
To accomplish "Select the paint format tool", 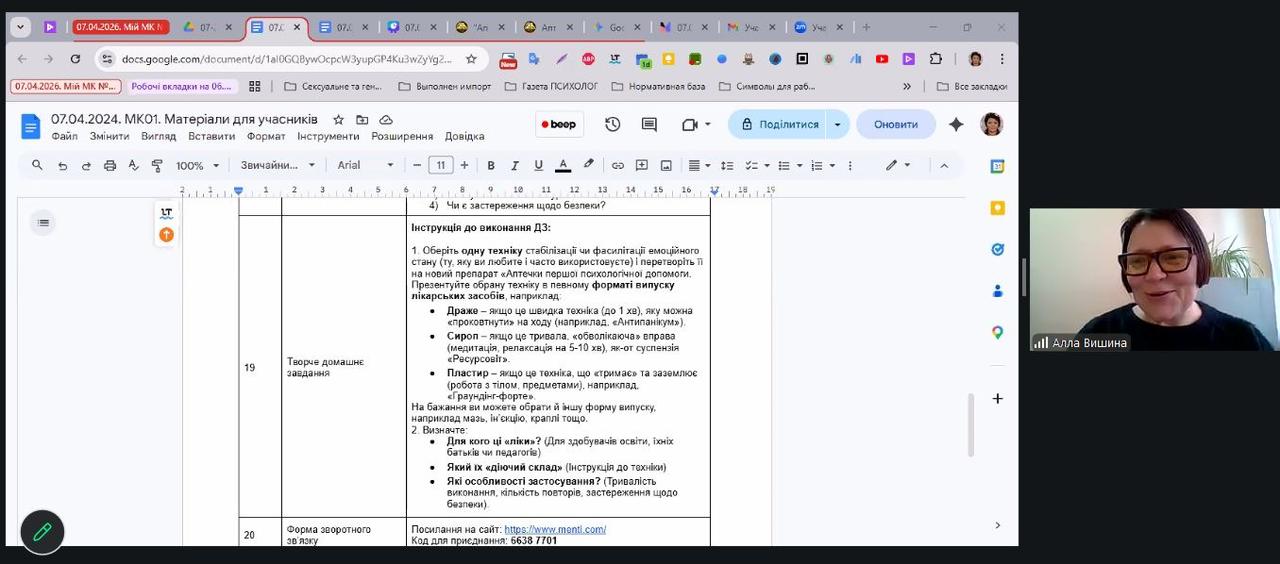I will pos(157,166).
